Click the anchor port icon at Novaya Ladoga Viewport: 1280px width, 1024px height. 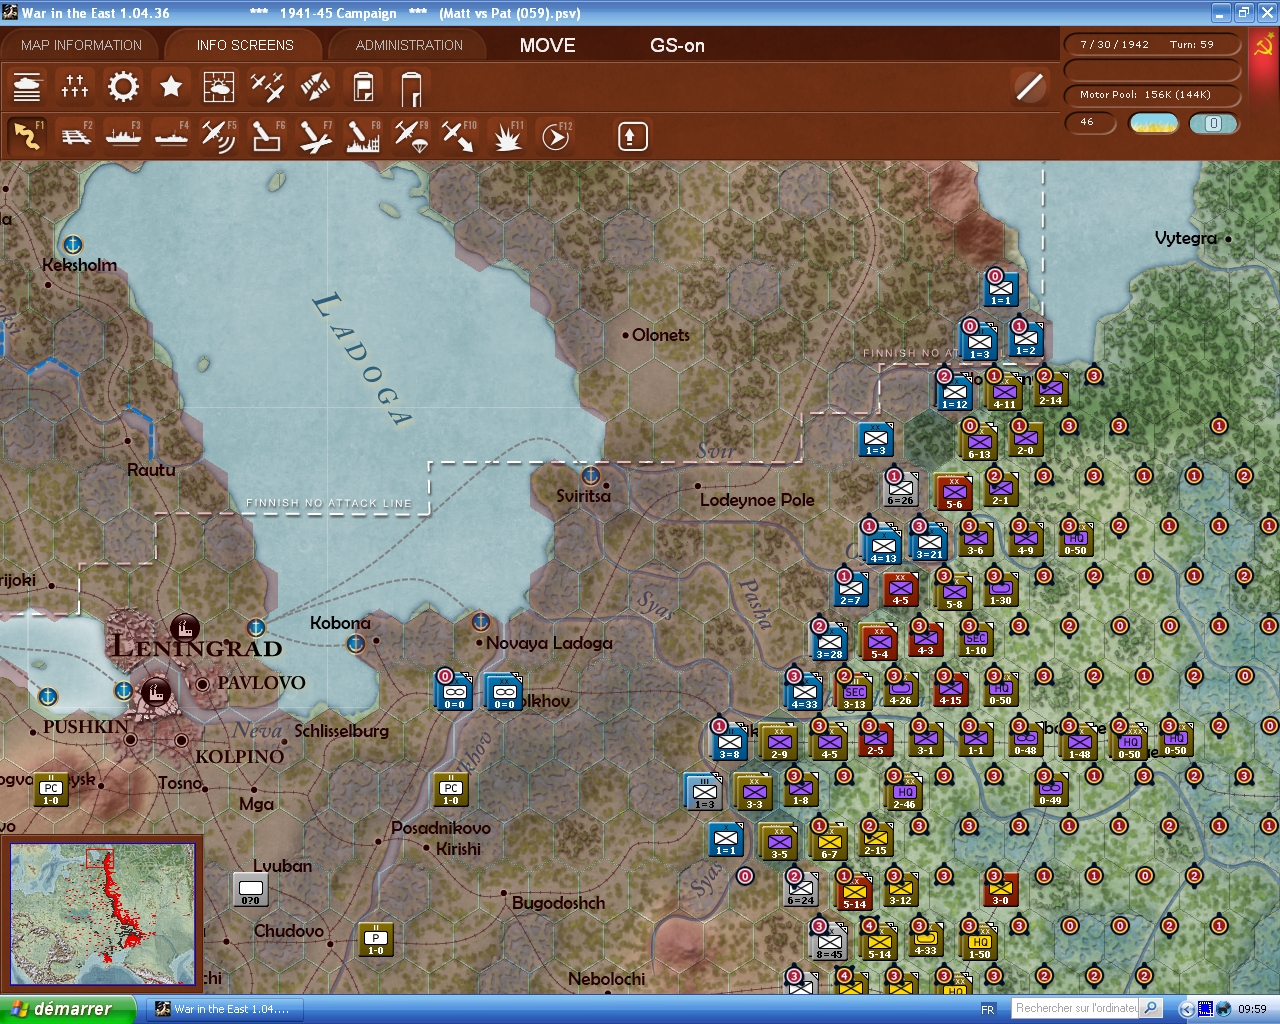click(480, 622)
